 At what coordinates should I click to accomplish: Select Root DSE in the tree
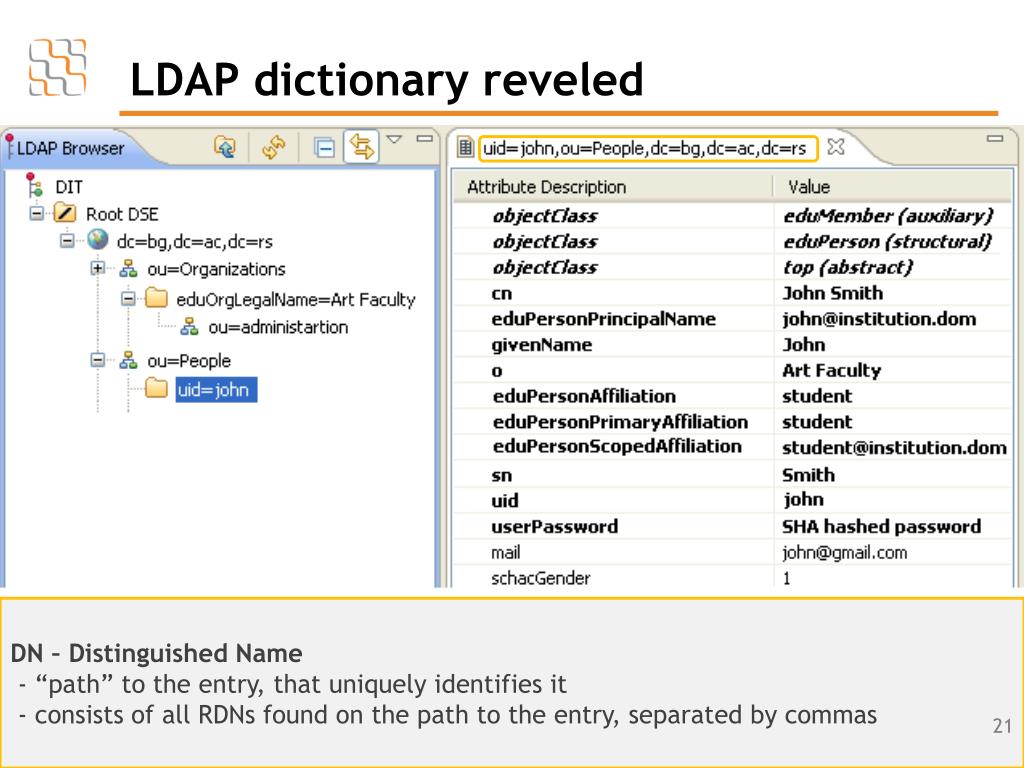[122, 214]
